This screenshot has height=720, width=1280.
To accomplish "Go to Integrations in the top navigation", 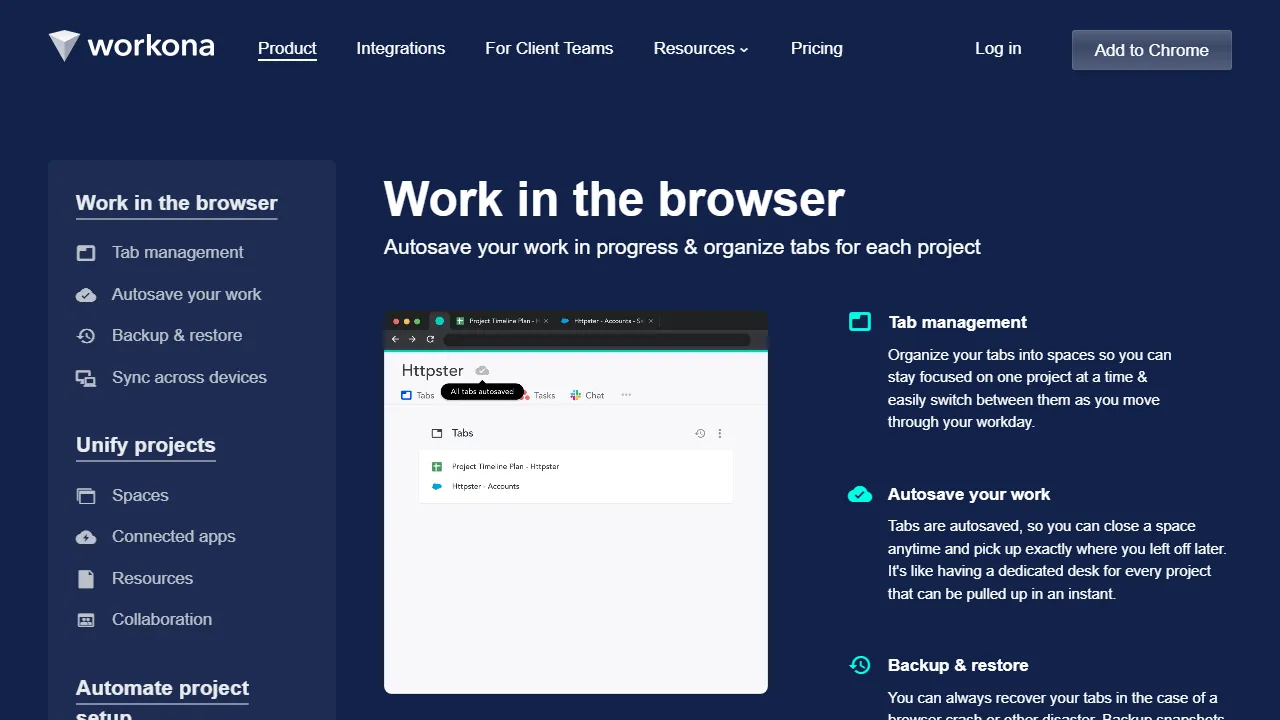I will [x=401, y=48].
